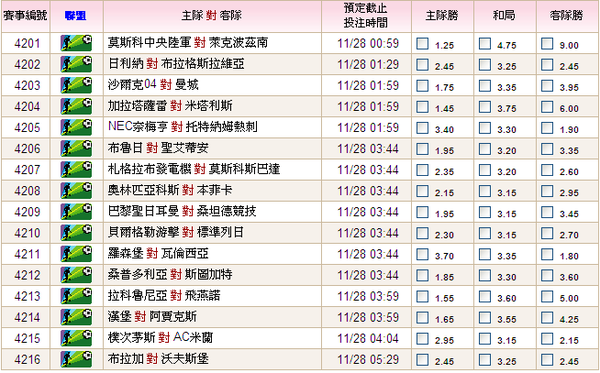
Task: Tick home win 1.75 for match 4203
Action: coord(422,86)
